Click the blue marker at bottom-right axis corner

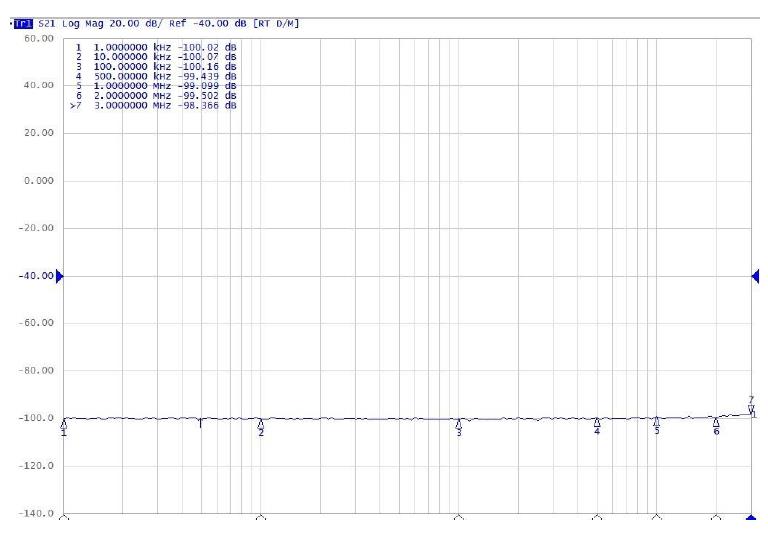[752, 518]
